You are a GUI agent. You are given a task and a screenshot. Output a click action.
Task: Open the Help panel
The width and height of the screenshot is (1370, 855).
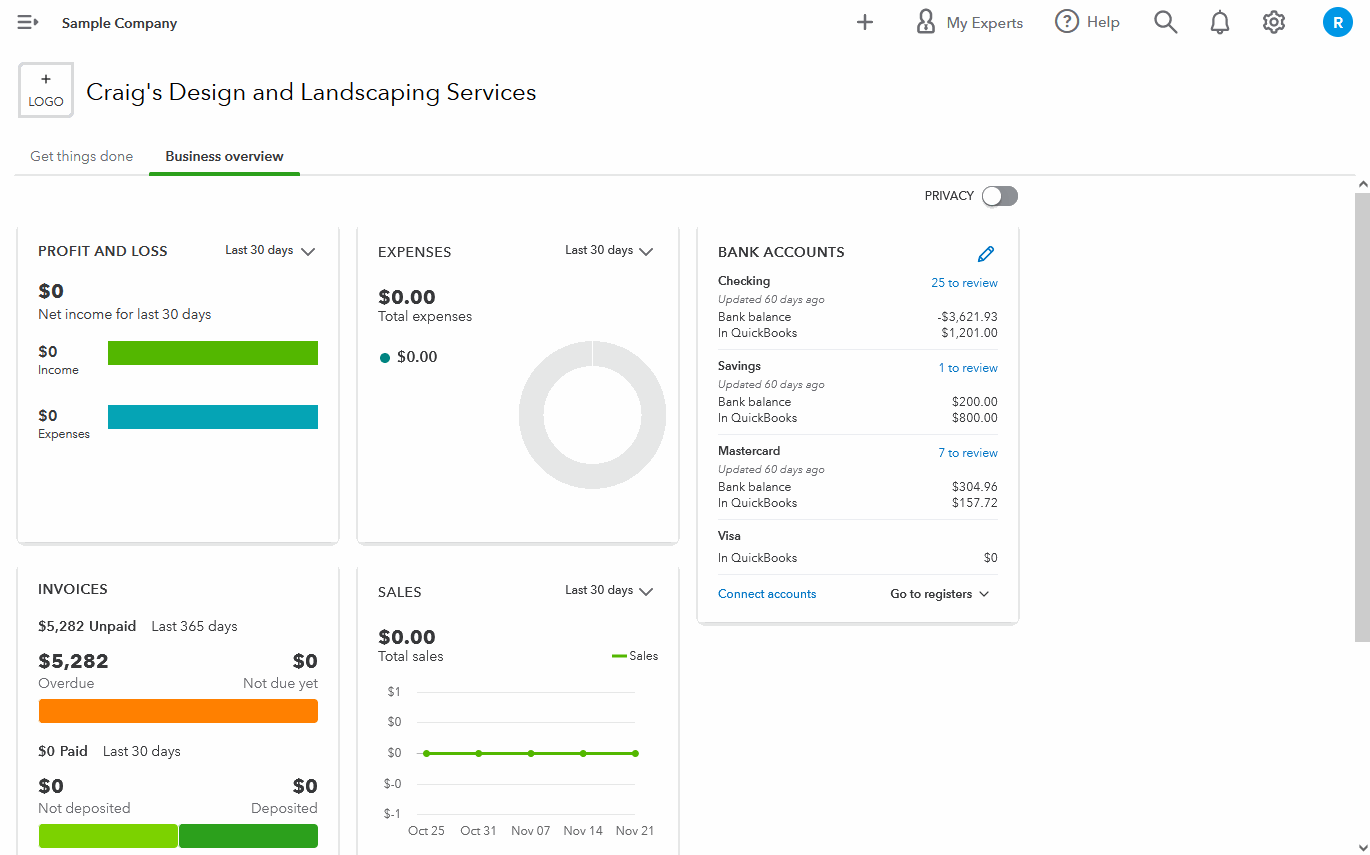[x=1088, y=22]
